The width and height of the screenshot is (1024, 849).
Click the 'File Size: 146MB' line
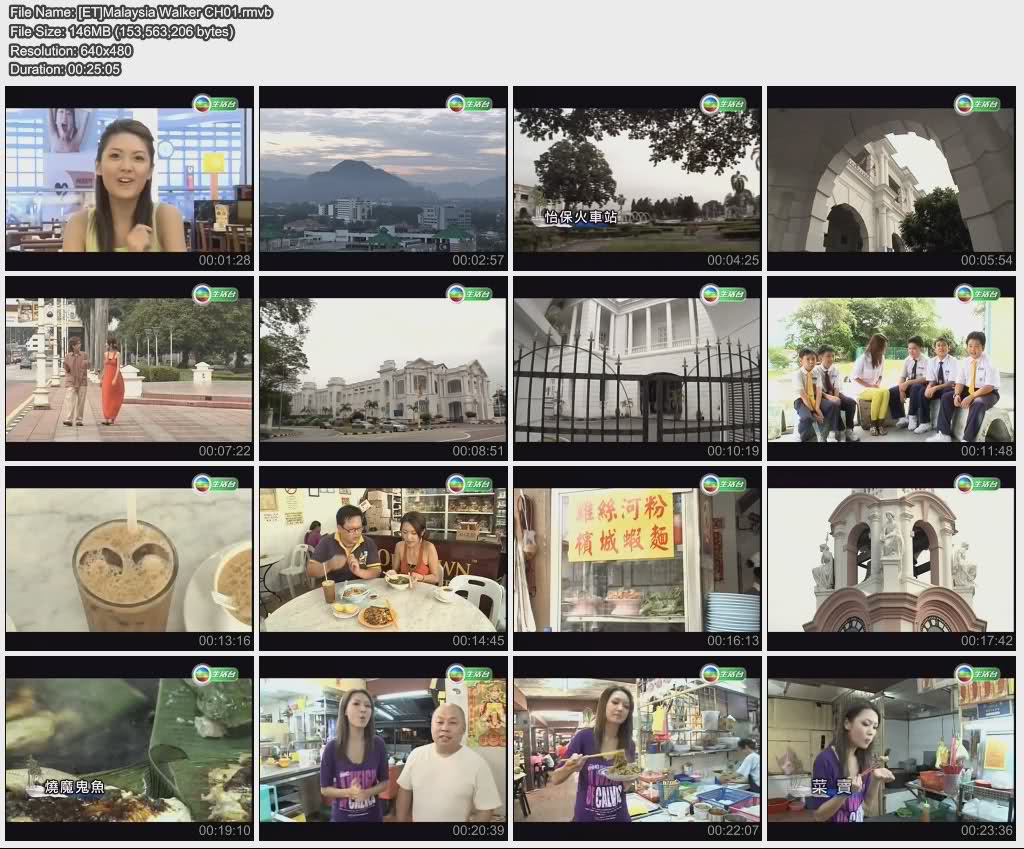tap(121, 31)
